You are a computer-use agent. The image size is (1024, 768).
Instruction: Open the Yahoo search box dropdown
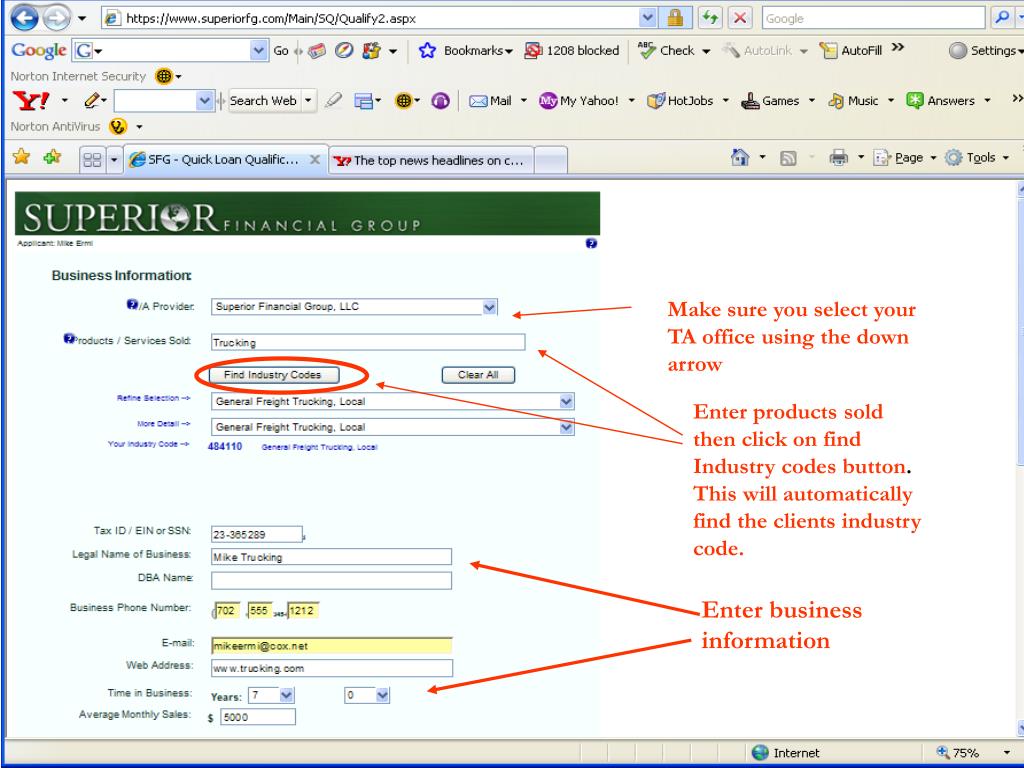[204, 101]
